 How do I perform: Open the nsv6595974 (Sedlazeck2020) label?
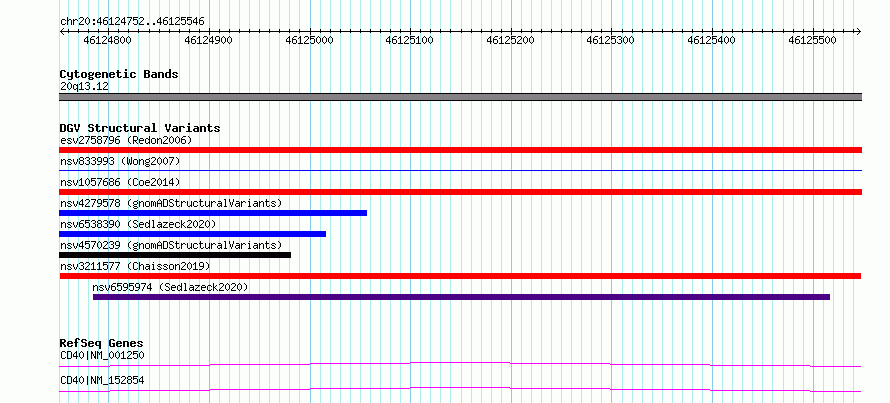(170, 287)
